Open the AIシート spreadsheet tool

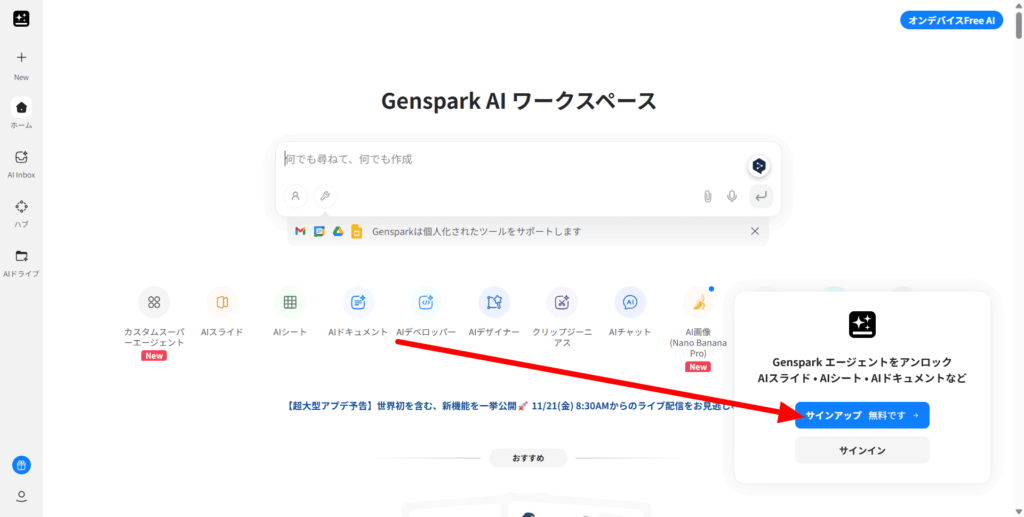[x=290, y=302]
